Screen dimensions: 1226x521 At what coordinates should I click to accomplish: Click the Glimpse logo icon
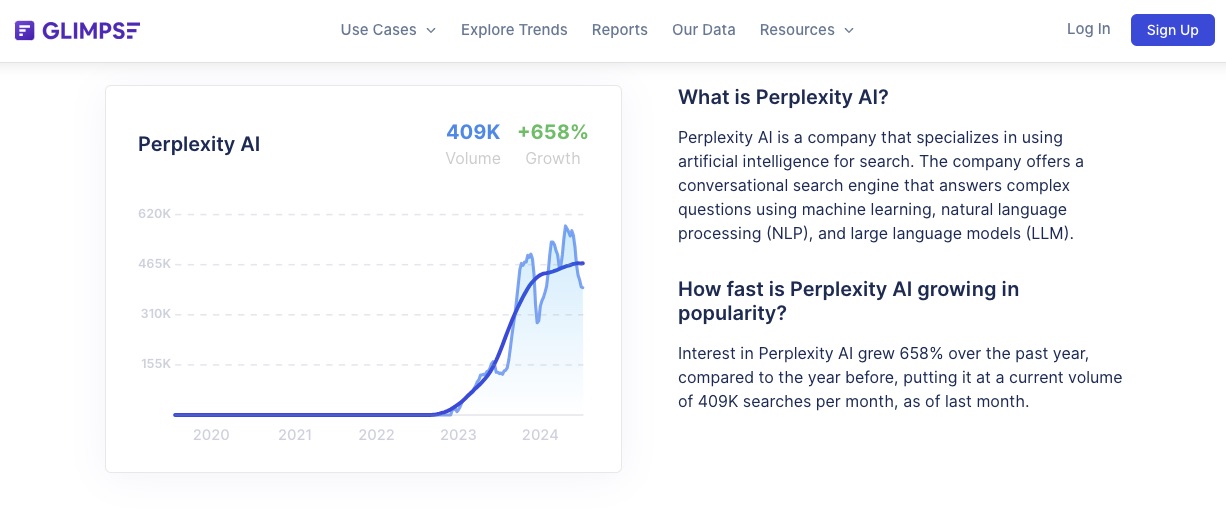point(25,30)
